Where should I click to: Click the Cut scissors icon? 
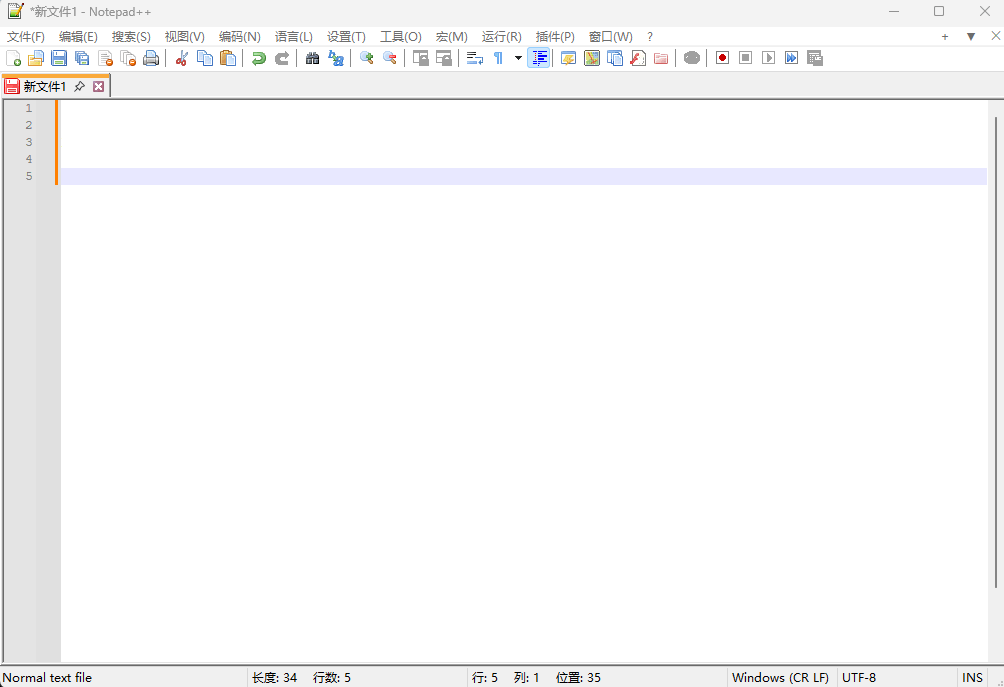(x=181, y=58)
